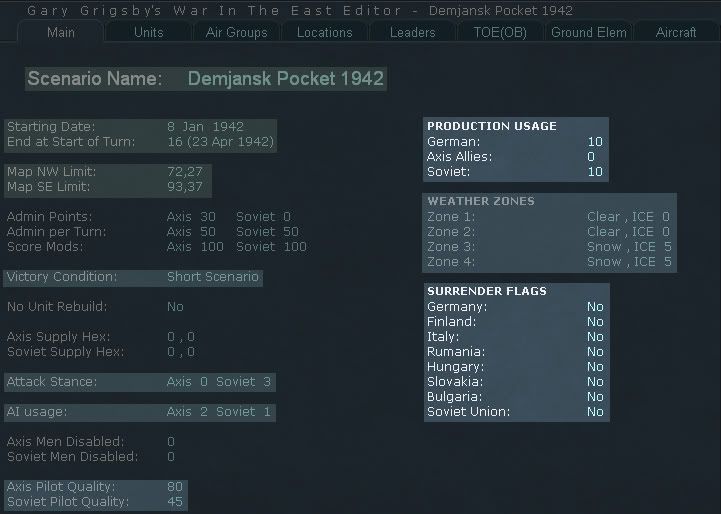Image resolution: width=721 pixels, height=514 pixels.
Task: Select the Leaders tab
Action: click(x=412, y=32)
